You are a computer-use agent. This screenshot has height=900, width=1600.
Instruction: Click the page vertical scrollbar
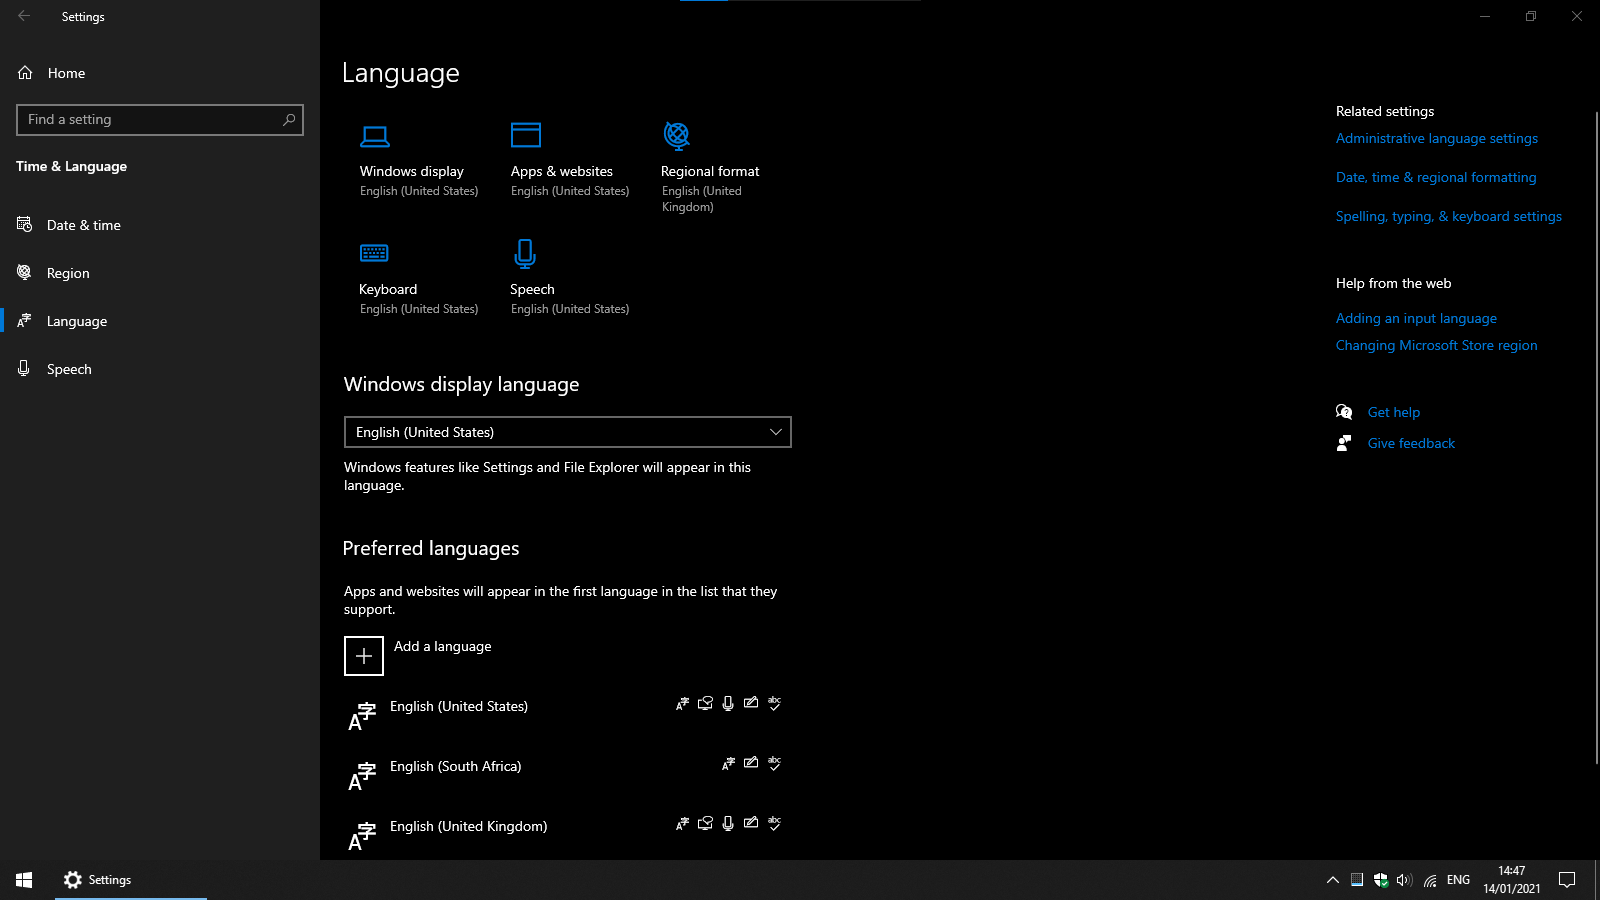tap(1596, 436)
